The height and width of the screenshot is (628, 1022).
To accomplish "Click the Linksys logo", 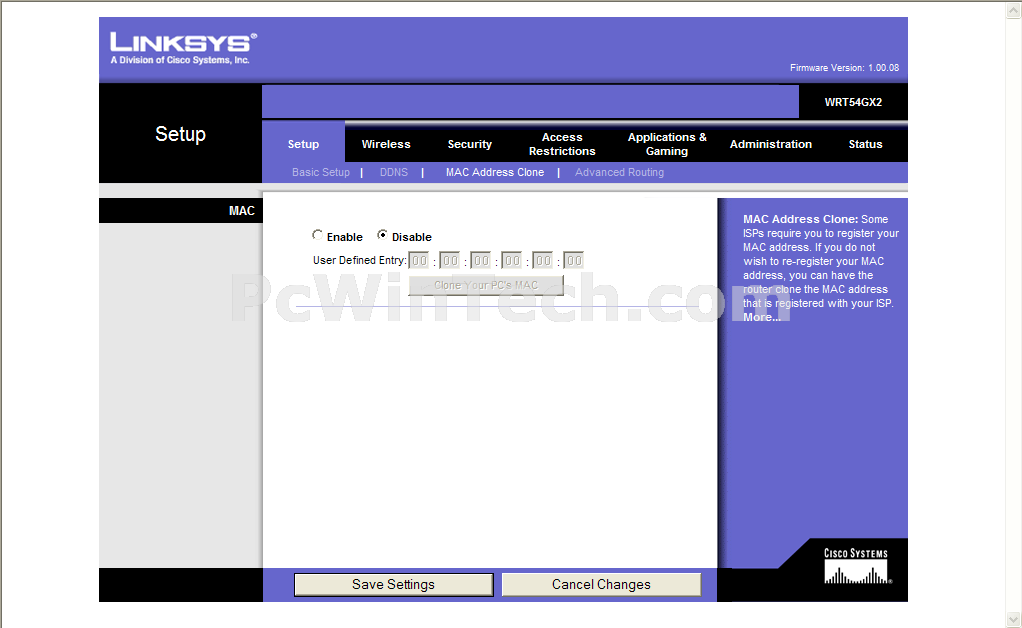I will 183,48.
